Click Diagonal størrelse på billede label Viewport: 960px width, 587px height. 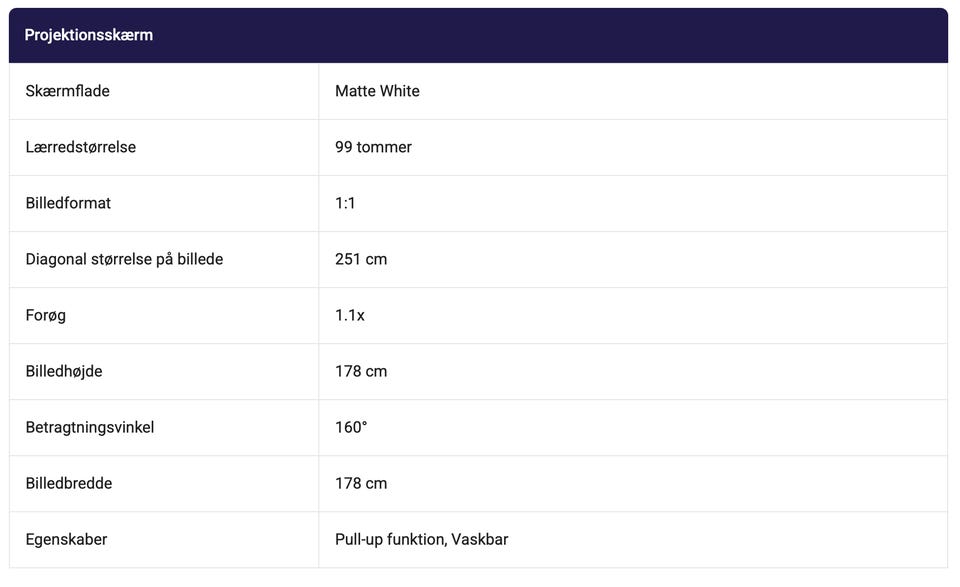tap(124, 259)
